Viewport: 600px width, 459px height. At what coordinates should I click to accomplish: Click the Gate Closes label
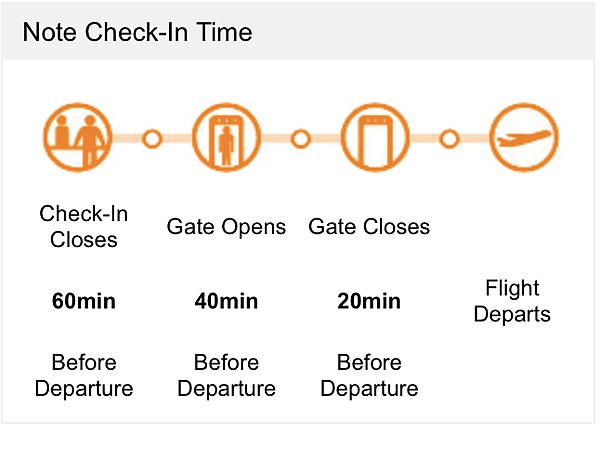click(369, 226)
